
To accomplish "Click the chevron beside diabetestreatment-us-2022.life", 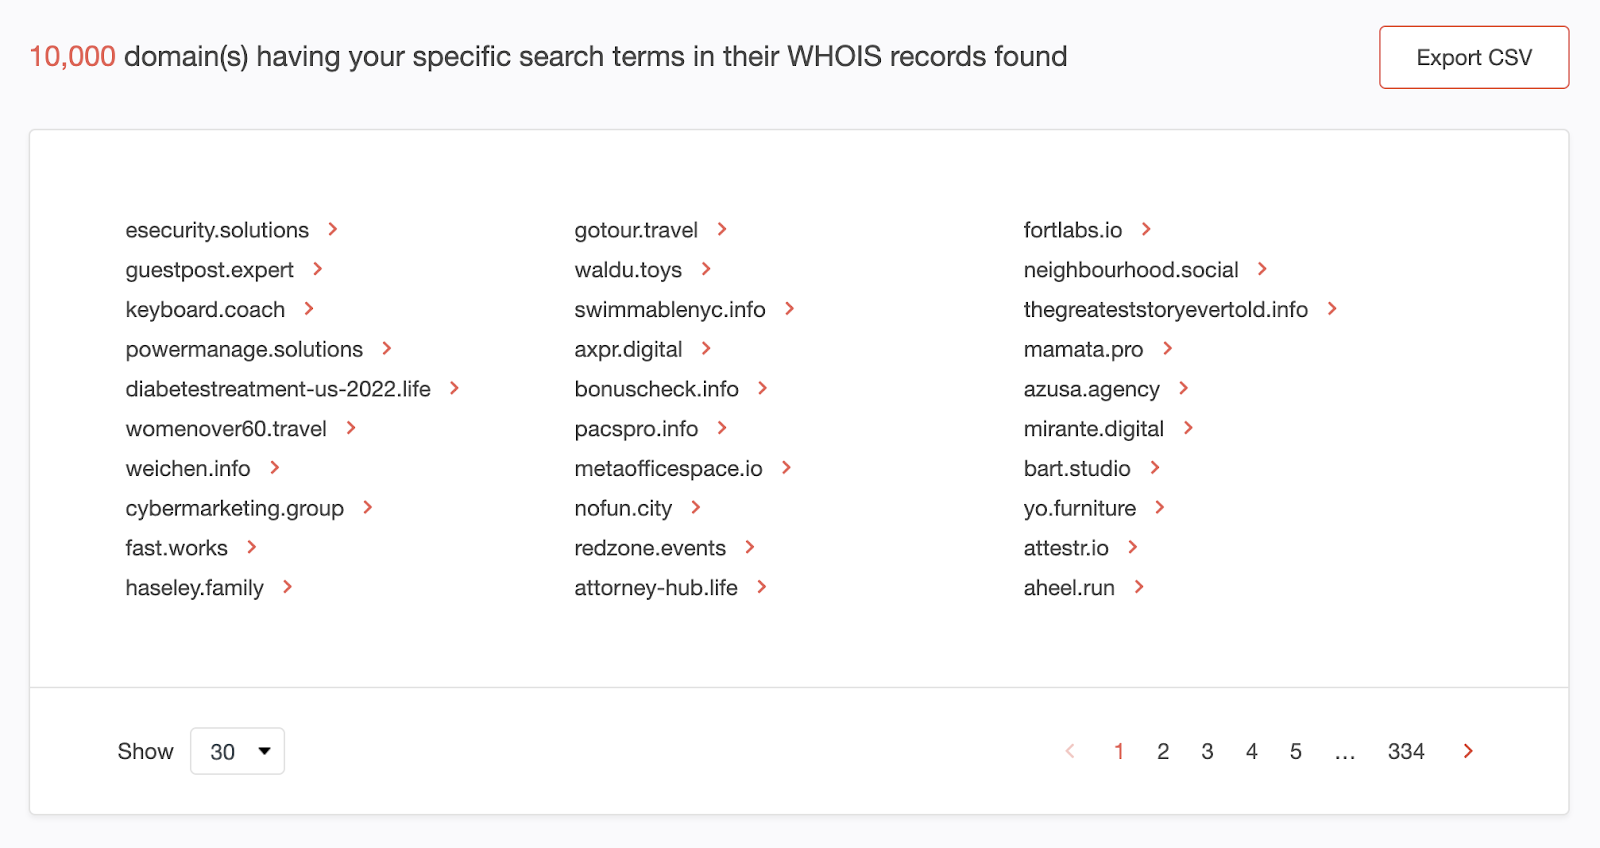I will tap(454, 388).
